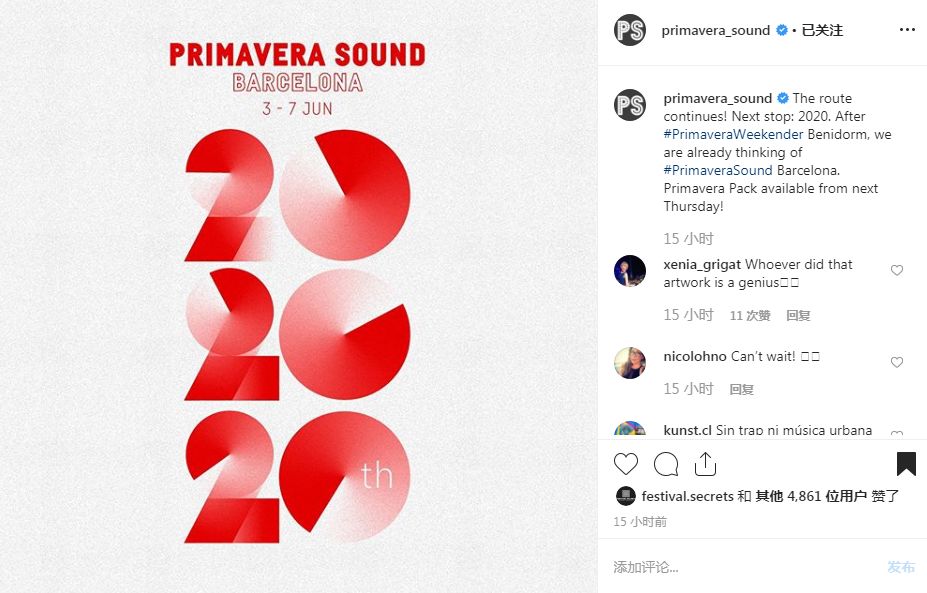Open the comment bubble icon
The image size is (927, 593).
coord(666,464)
